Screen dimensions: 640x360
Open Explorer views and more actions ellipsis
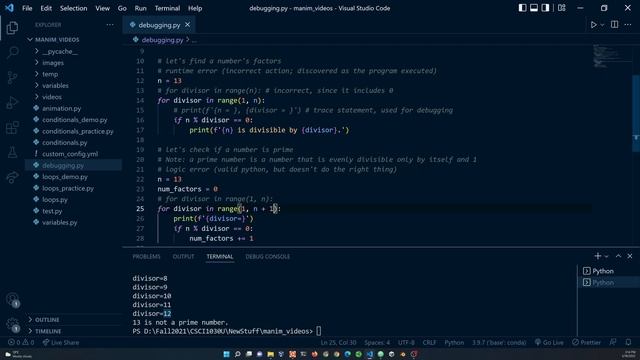110,25
